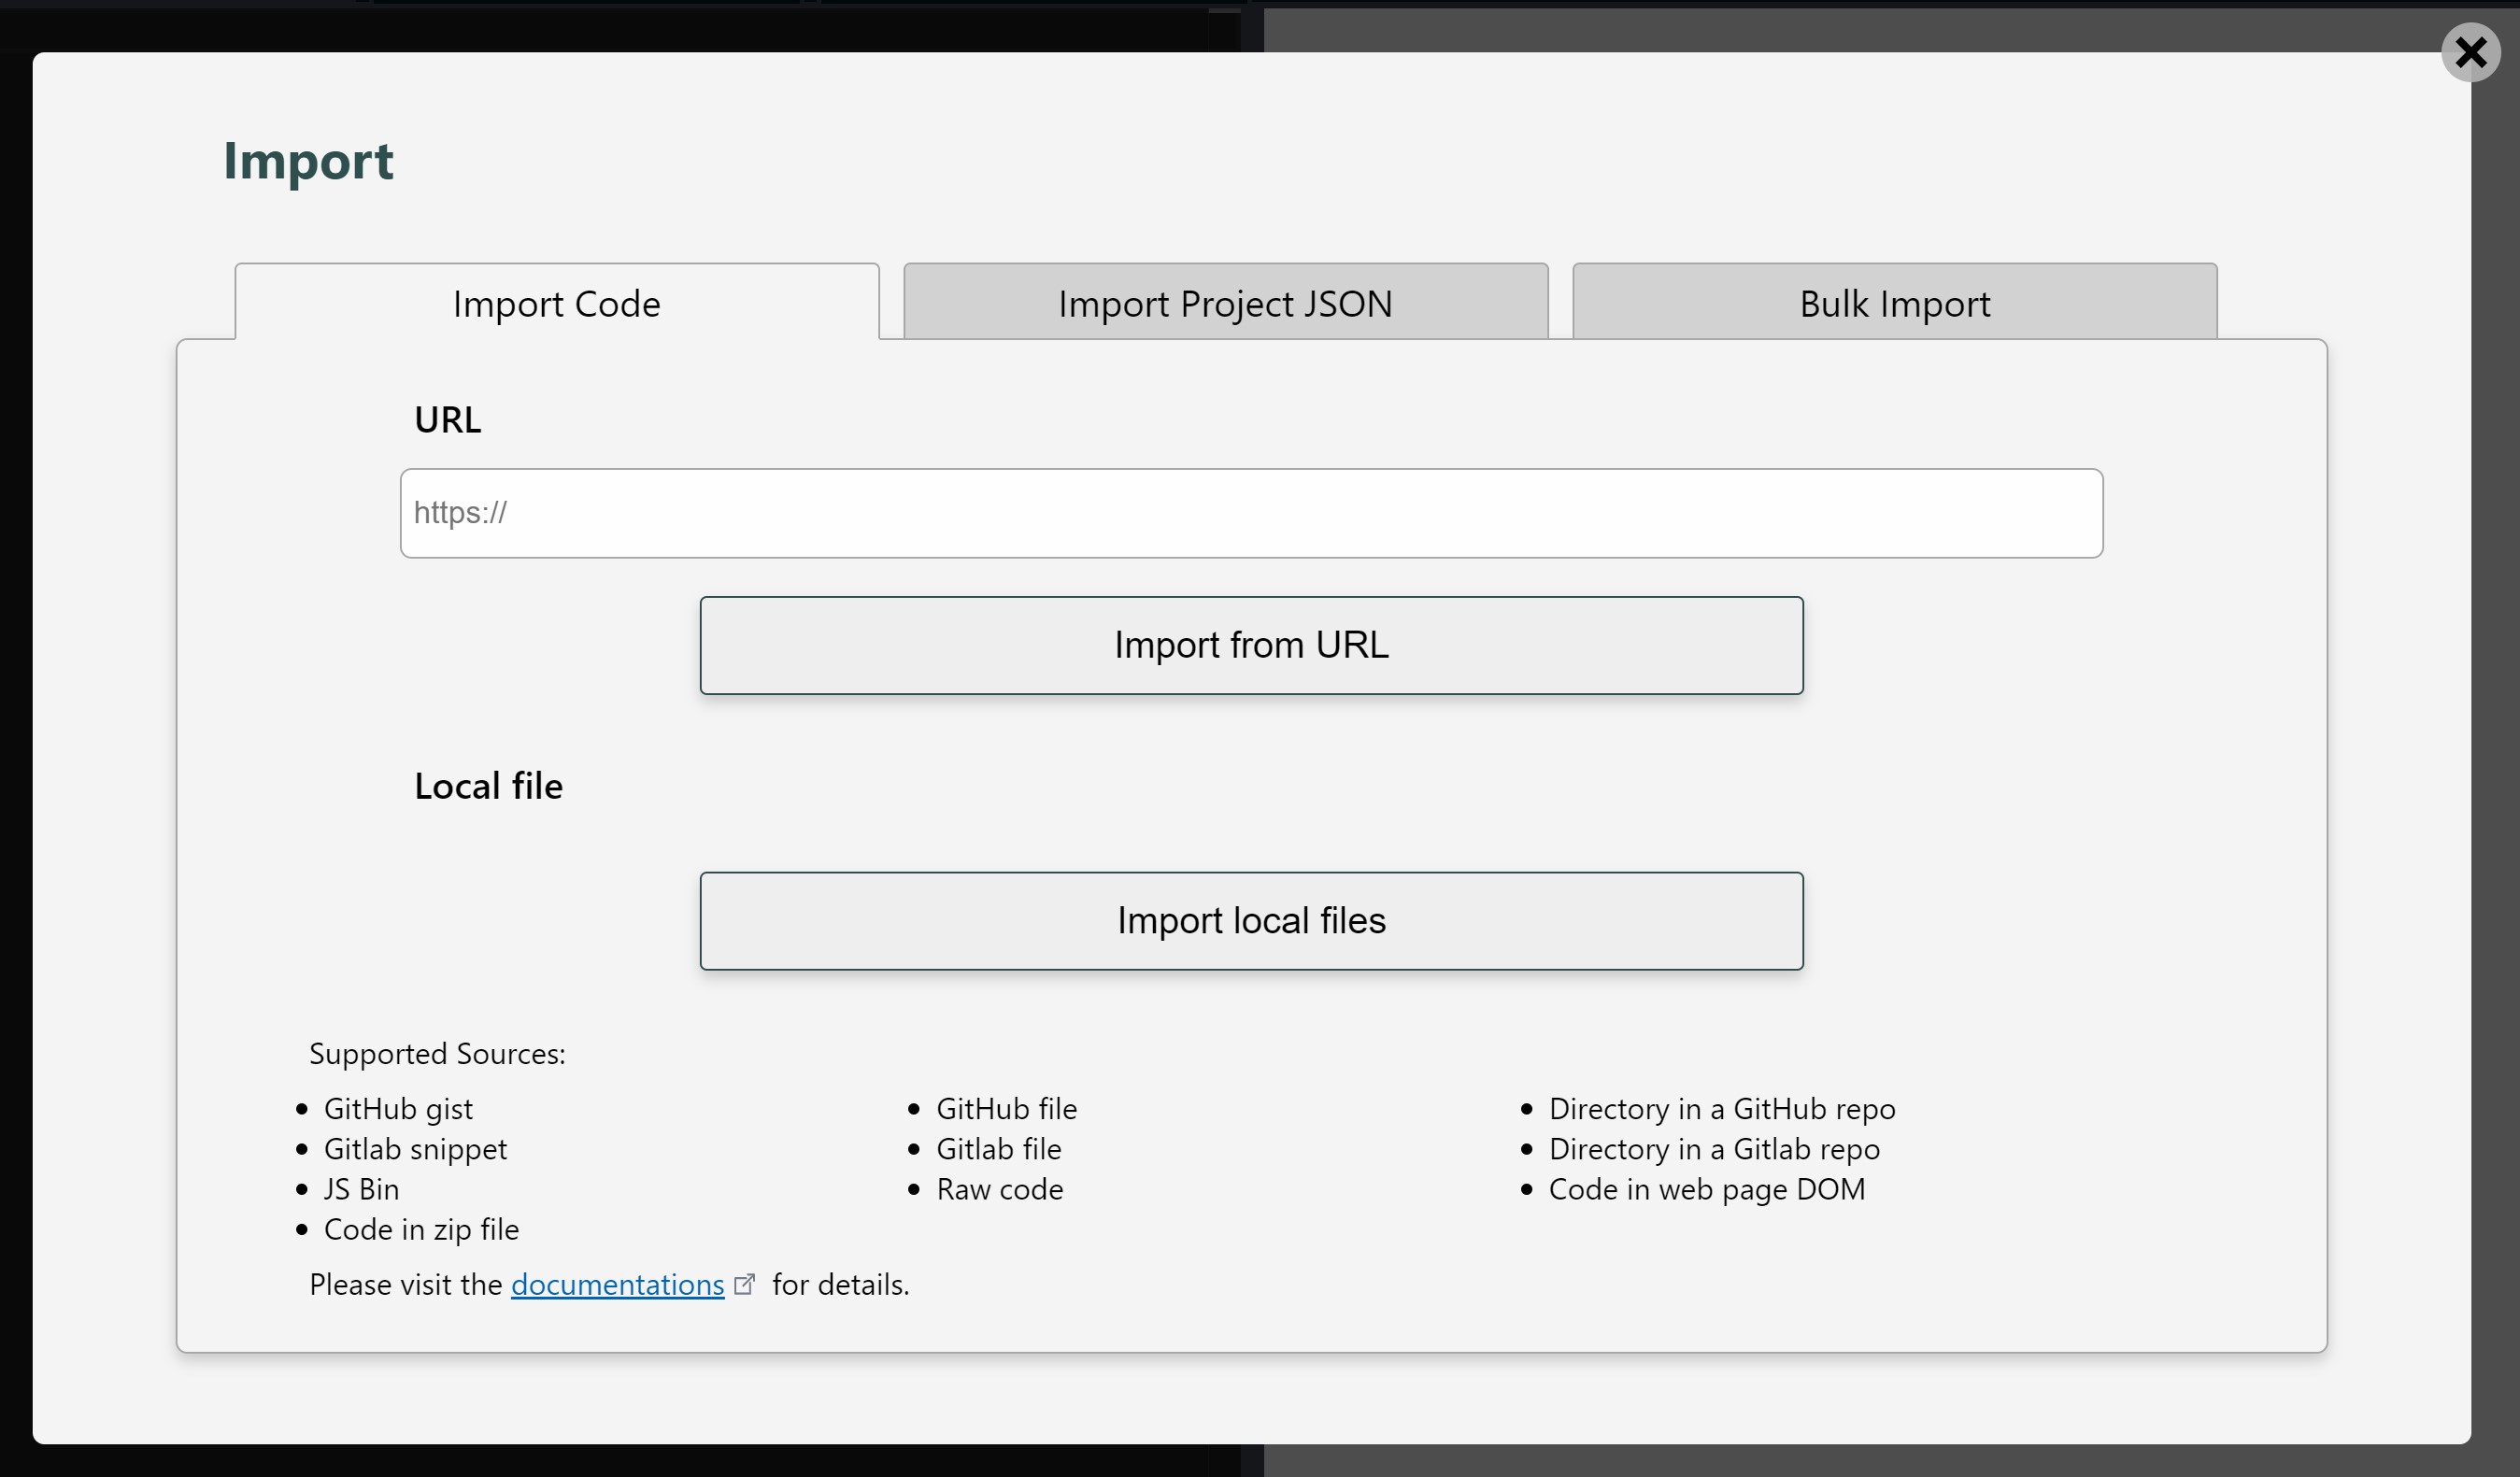Select the Code in zip file source
This screenshot has height=1477, width=2520.
[421, 1228]
